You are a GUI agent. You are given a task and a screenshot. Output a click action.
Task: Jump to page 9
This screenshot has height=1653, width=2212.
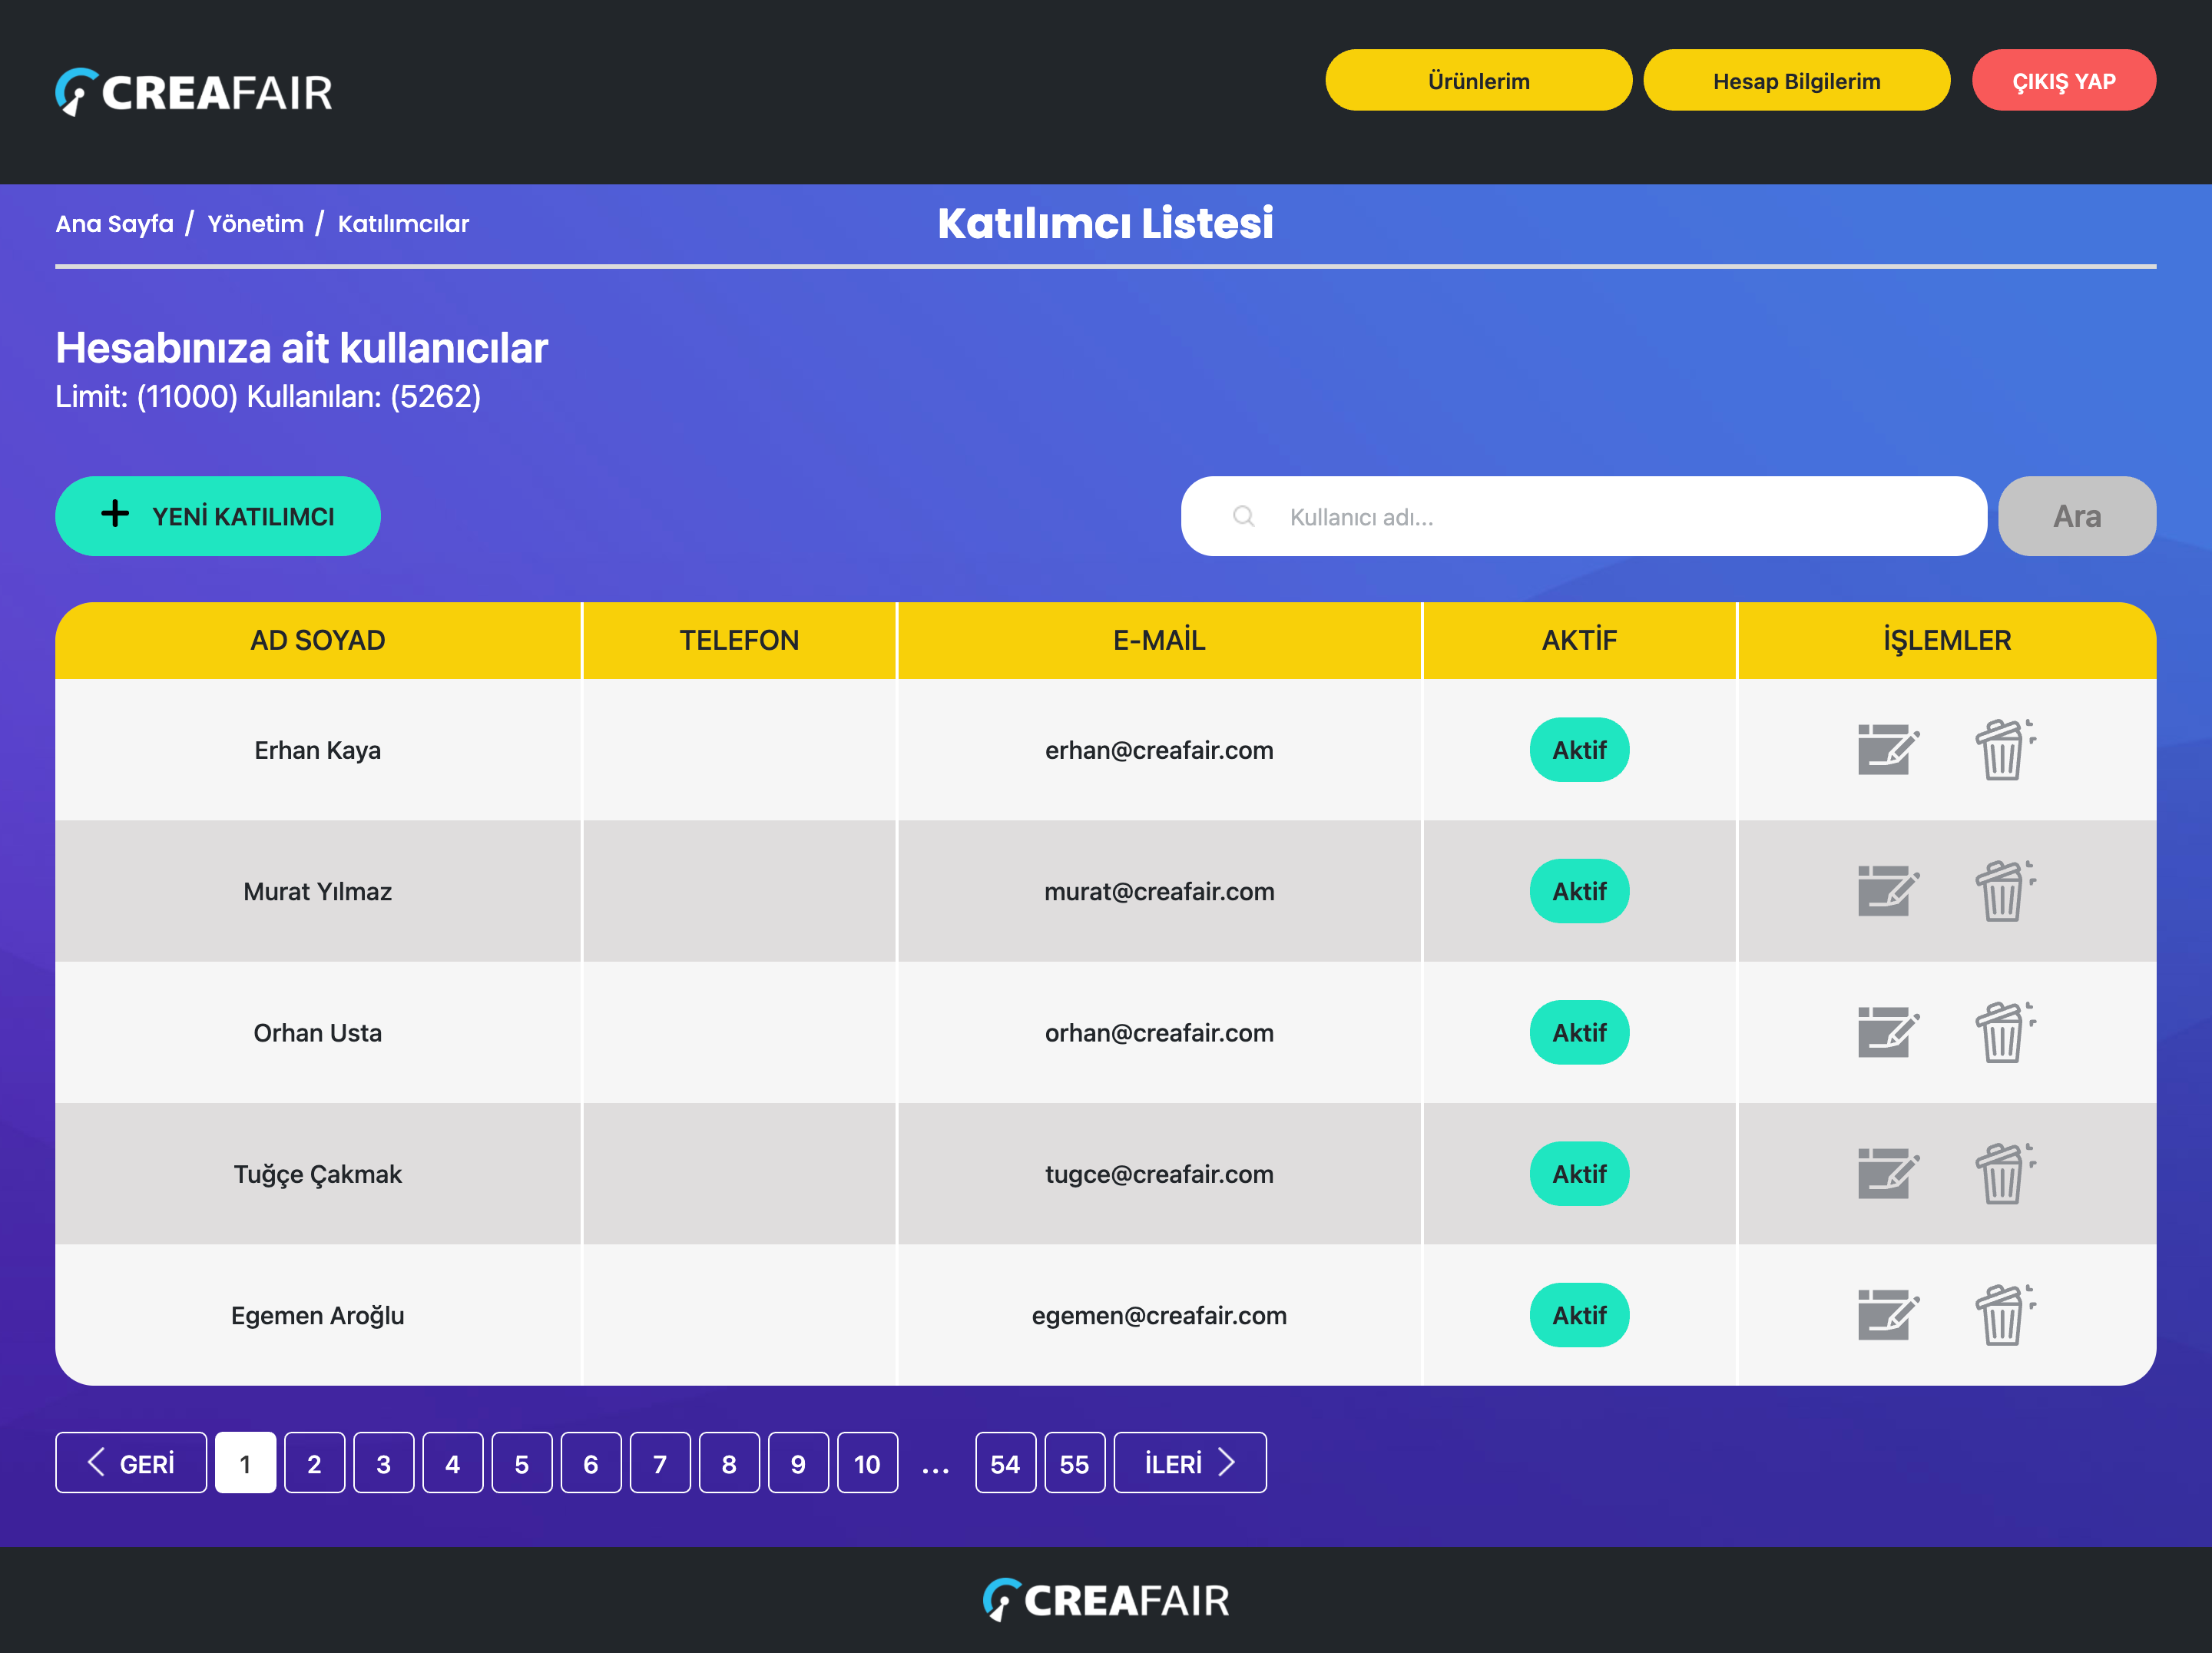tap(797, 1462)
